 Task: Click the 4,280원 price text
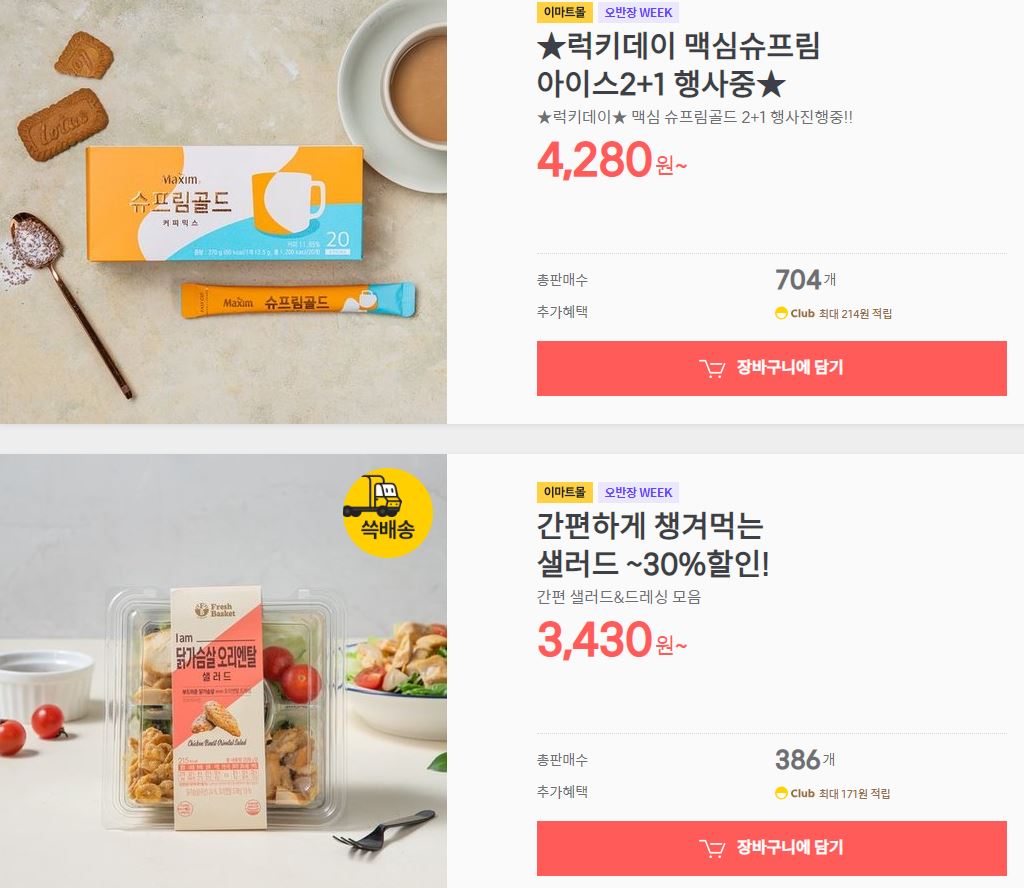pos(612,161)
